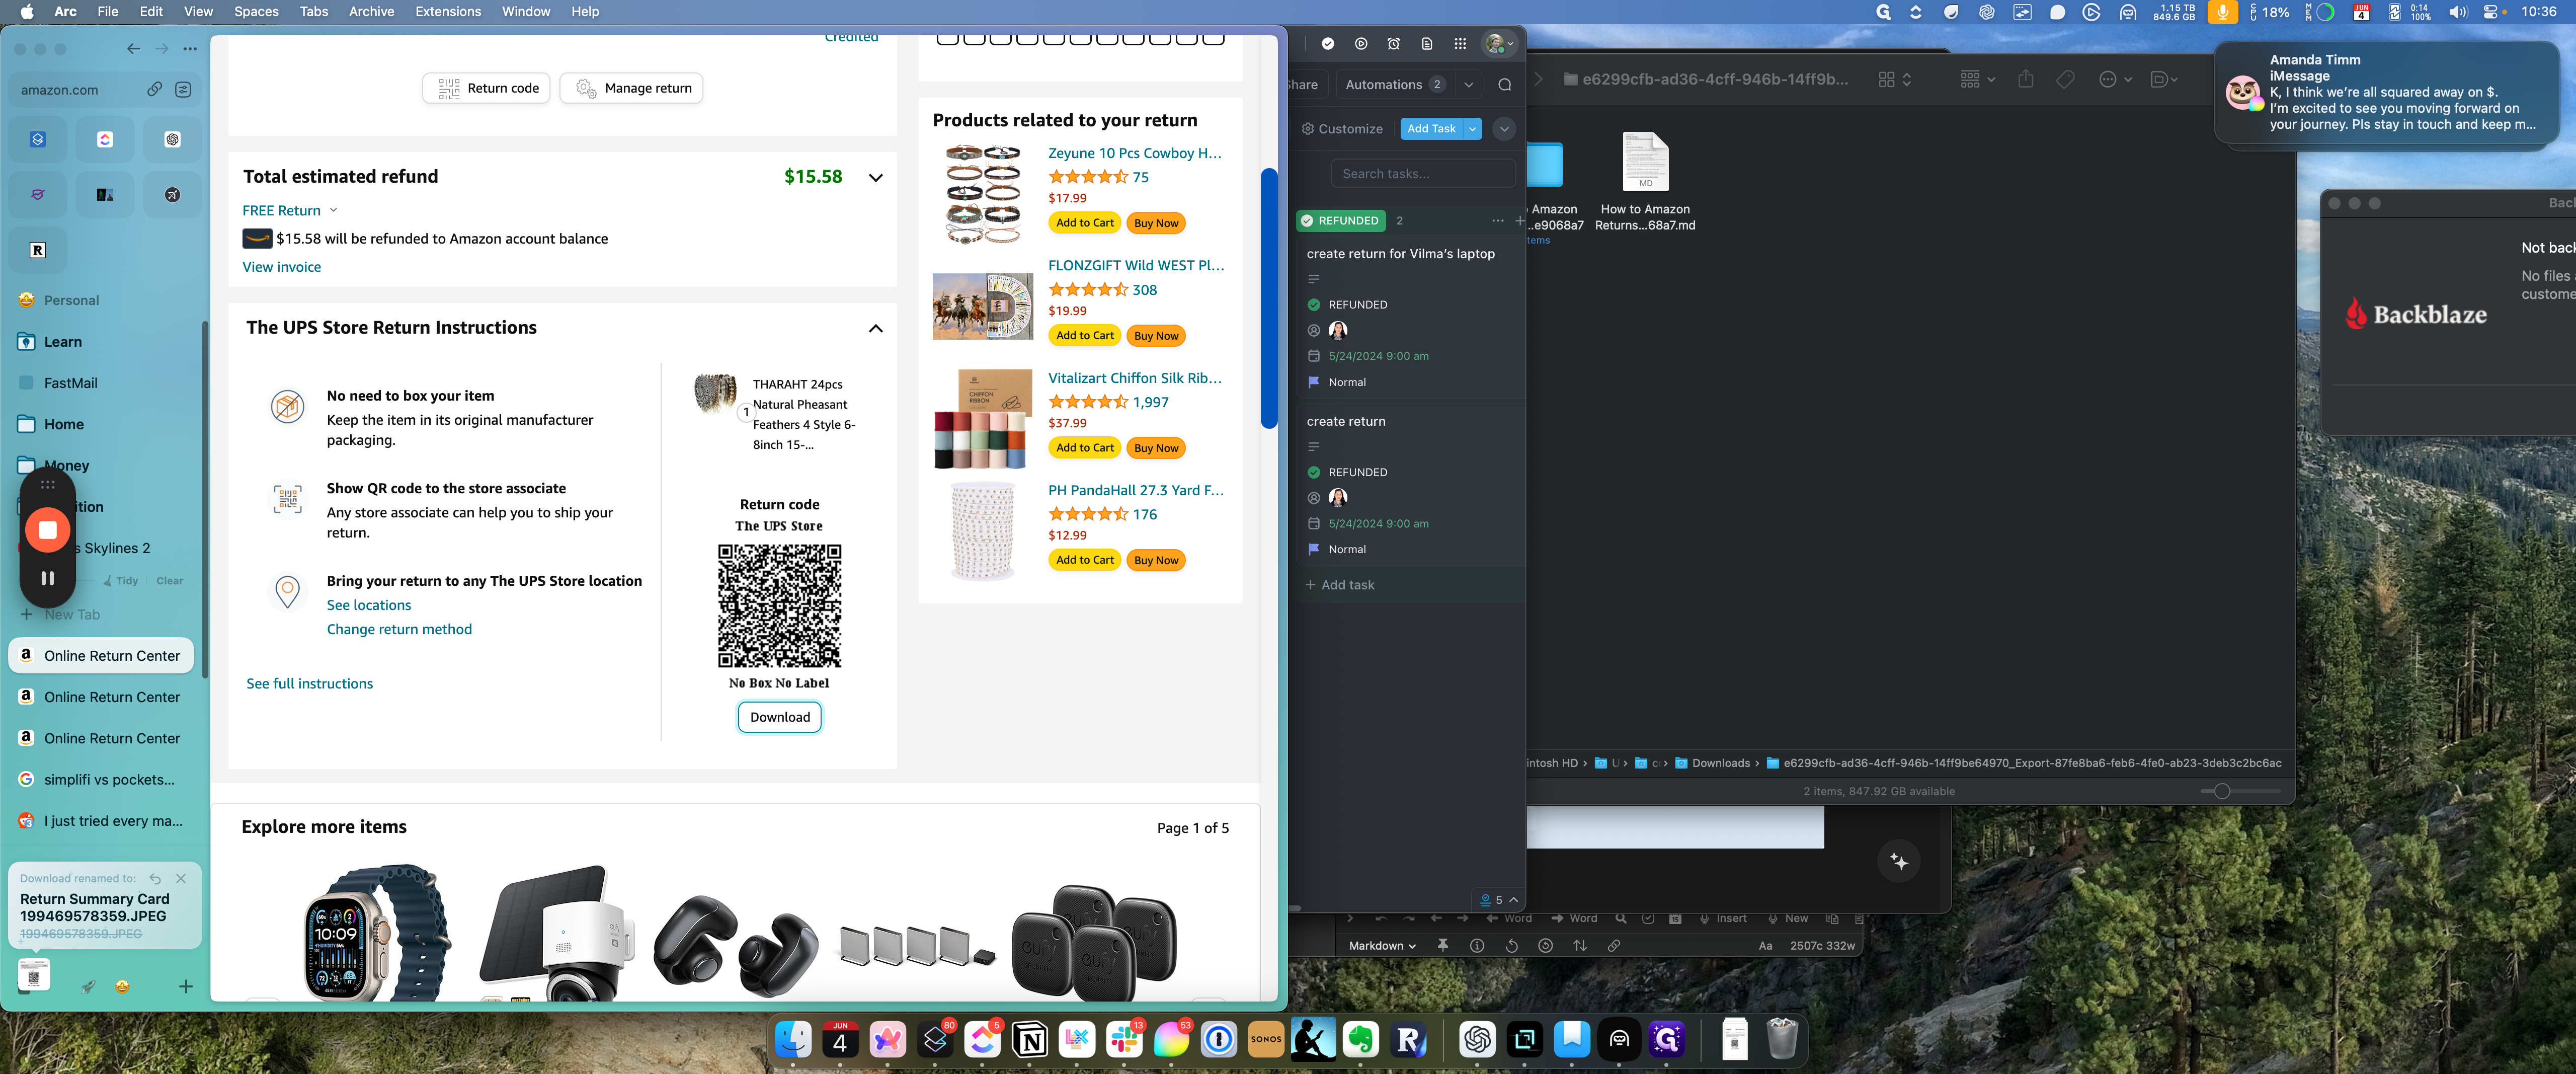Open ClickUp reminders alarm icon

(x=1393, y=43)
